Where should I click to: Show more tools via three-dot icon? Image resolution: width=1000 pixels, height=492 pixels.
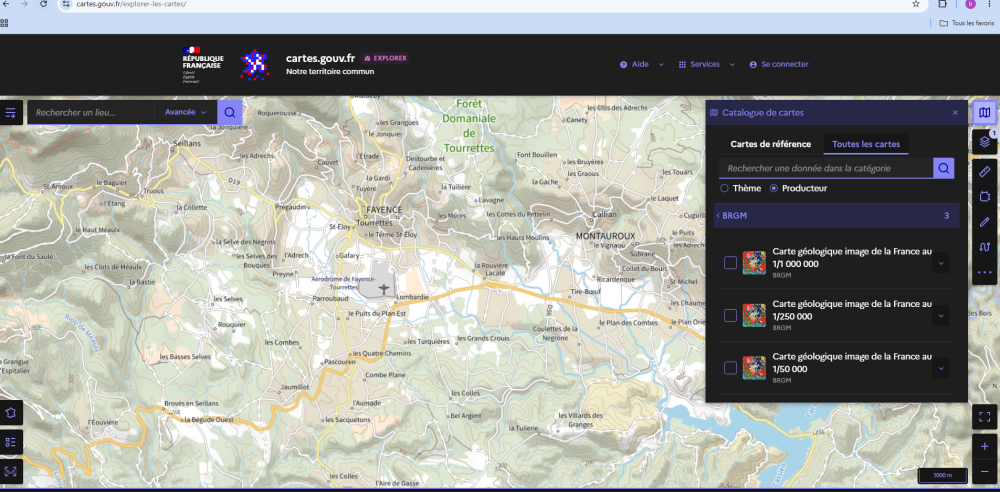coord(985,272)
